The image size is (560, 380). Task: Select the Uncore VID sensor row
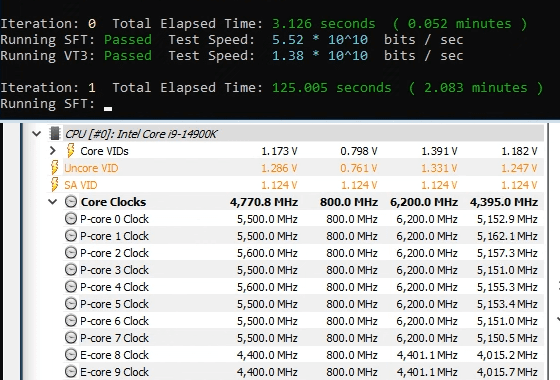[296, 168]
